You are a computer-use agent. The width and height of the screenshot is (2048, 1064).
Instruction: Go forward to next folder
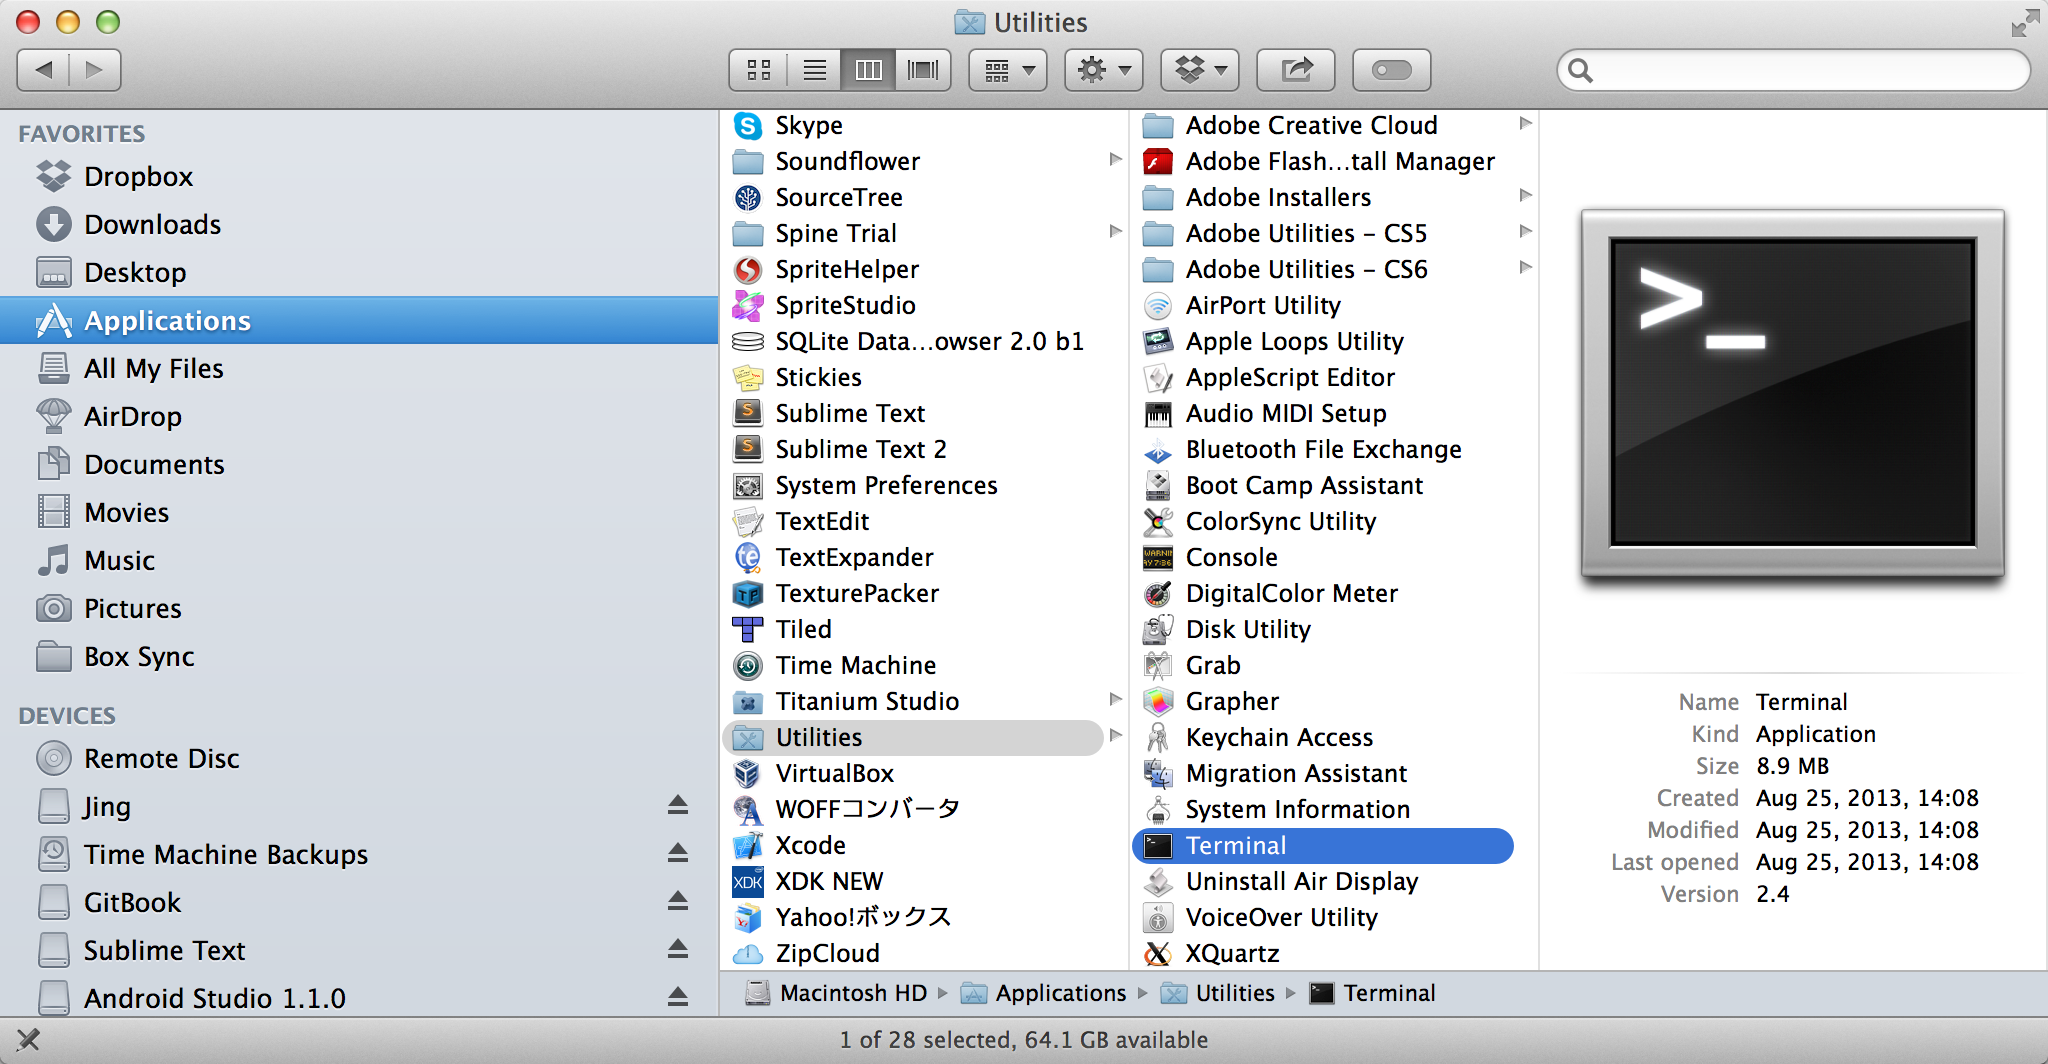pos(95,70)
